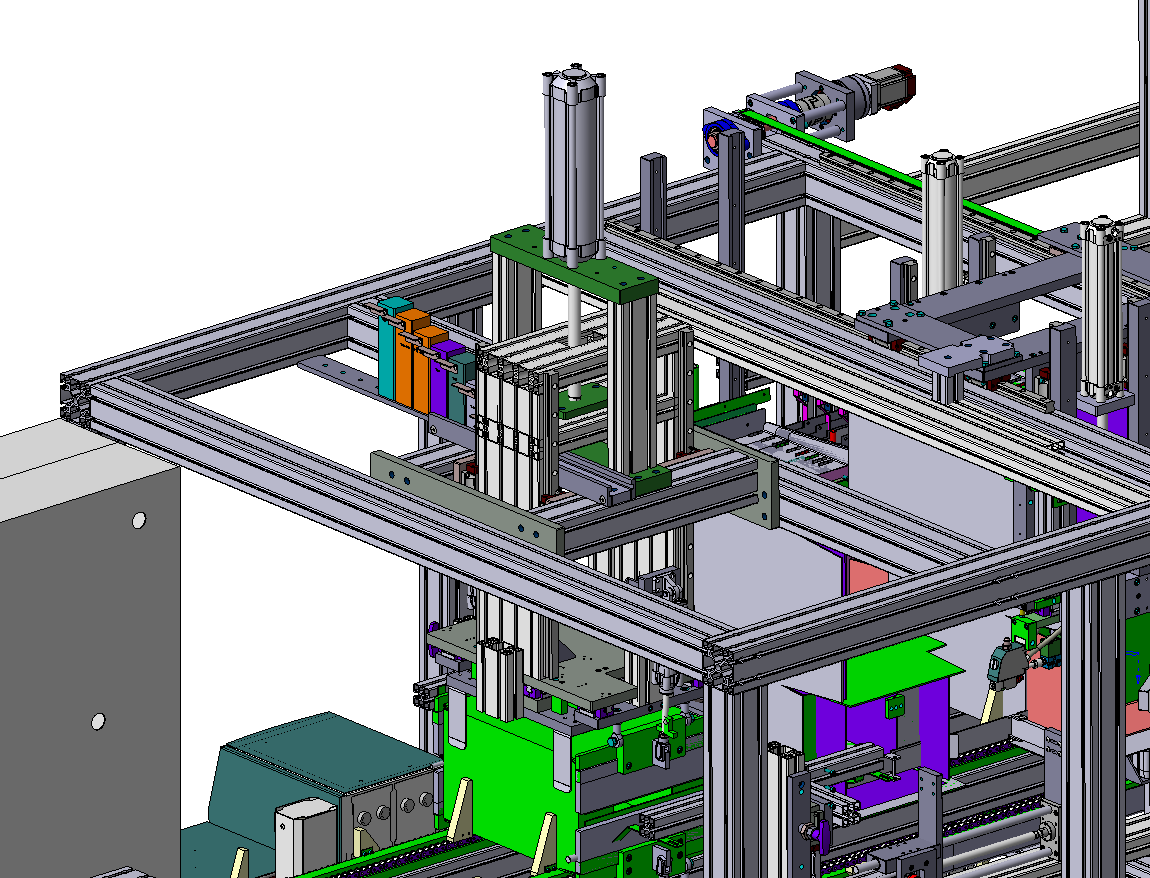
Task: Click the lower hole in the left gray panel
Action: [98, 721]
